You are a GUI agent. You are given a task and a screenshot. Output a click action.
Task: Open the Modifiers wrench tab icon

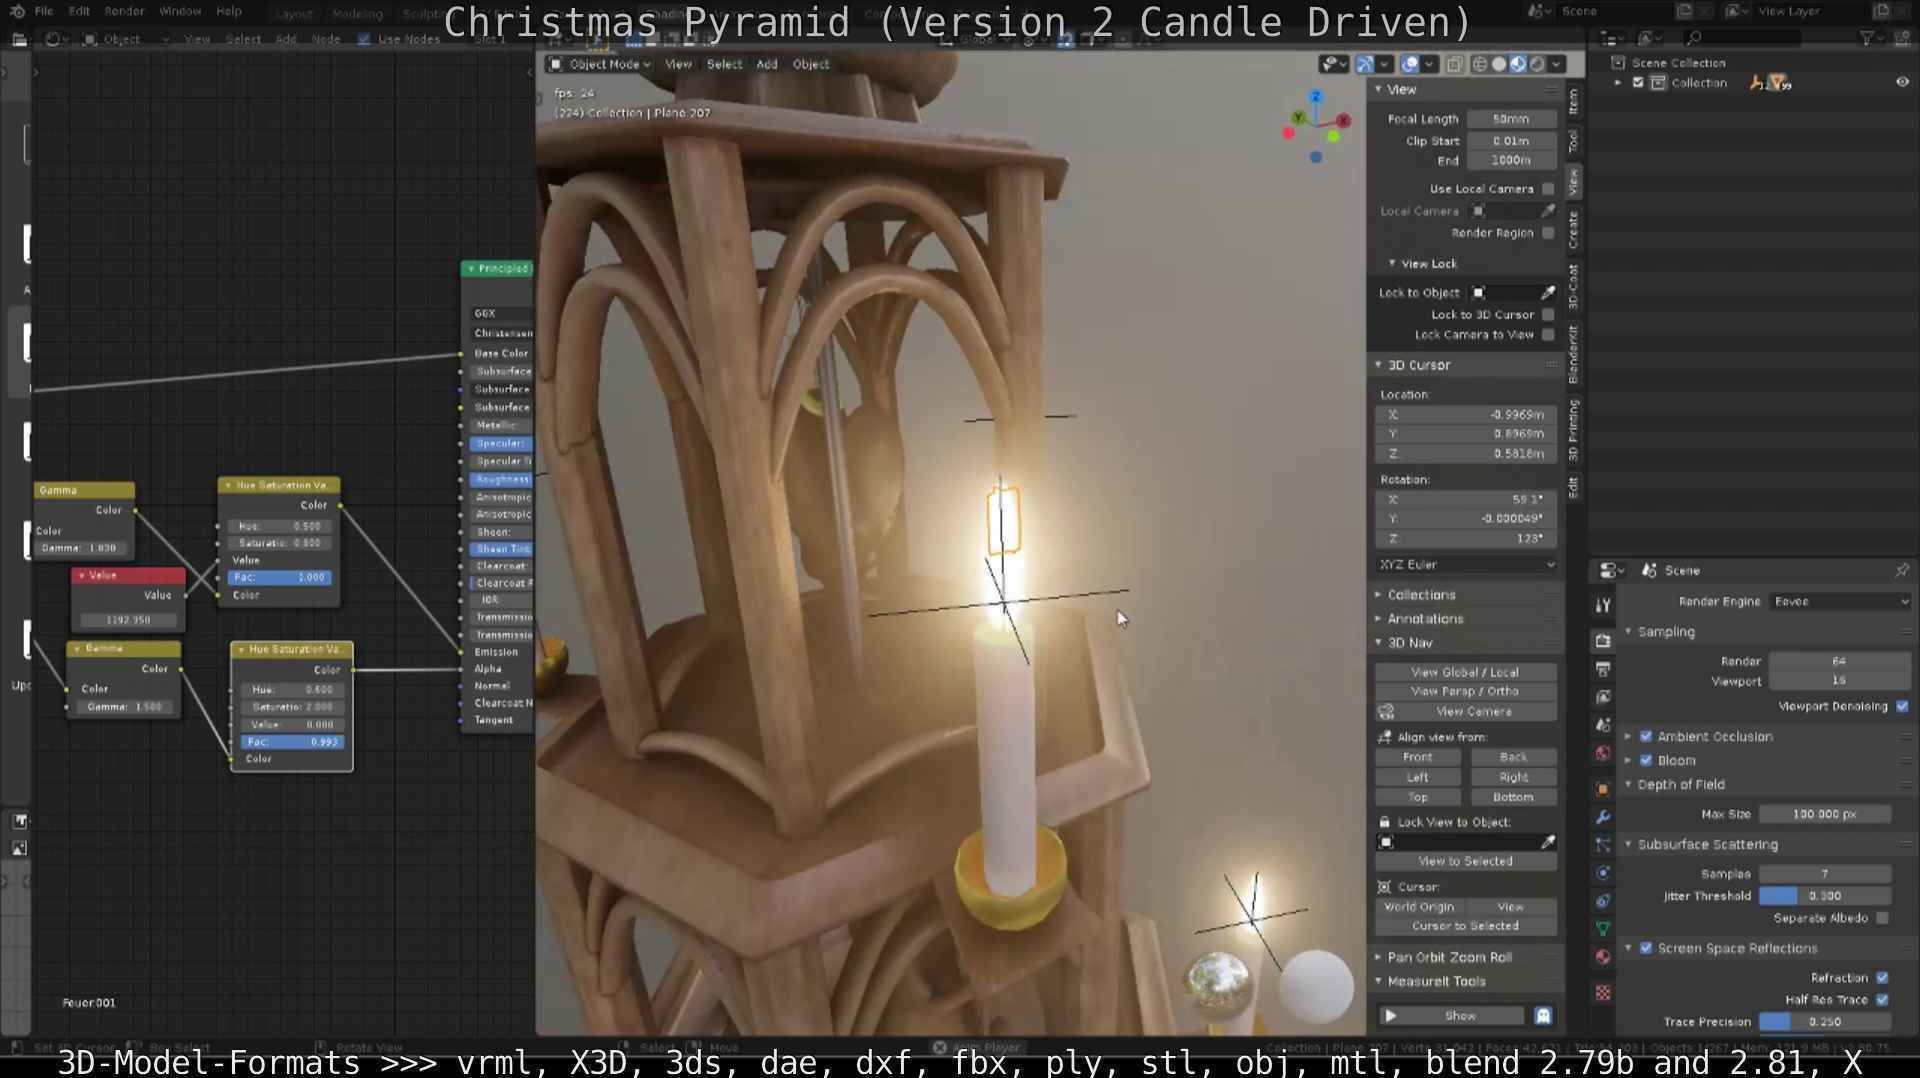(x=1603, y=817)
